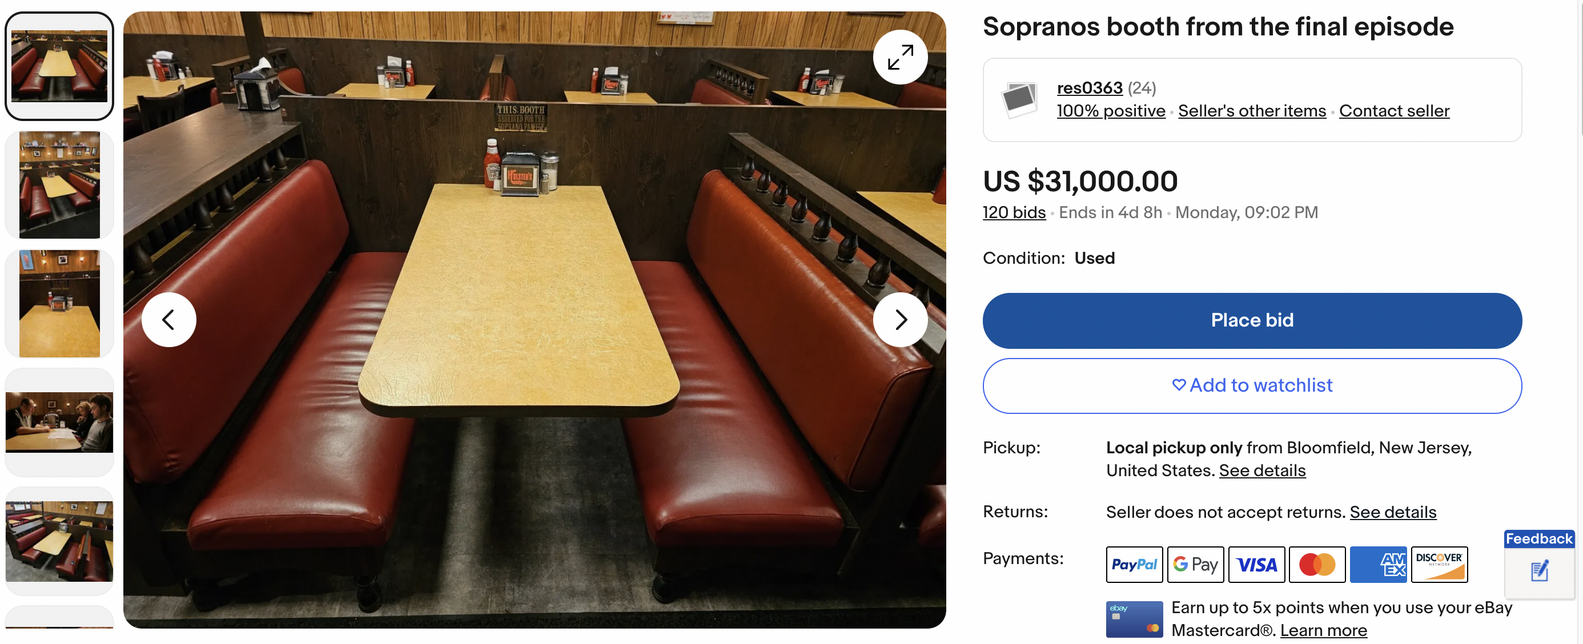See details for local pickup
The height and width of the screenshot is (644, 1583).
point(1262,470)
